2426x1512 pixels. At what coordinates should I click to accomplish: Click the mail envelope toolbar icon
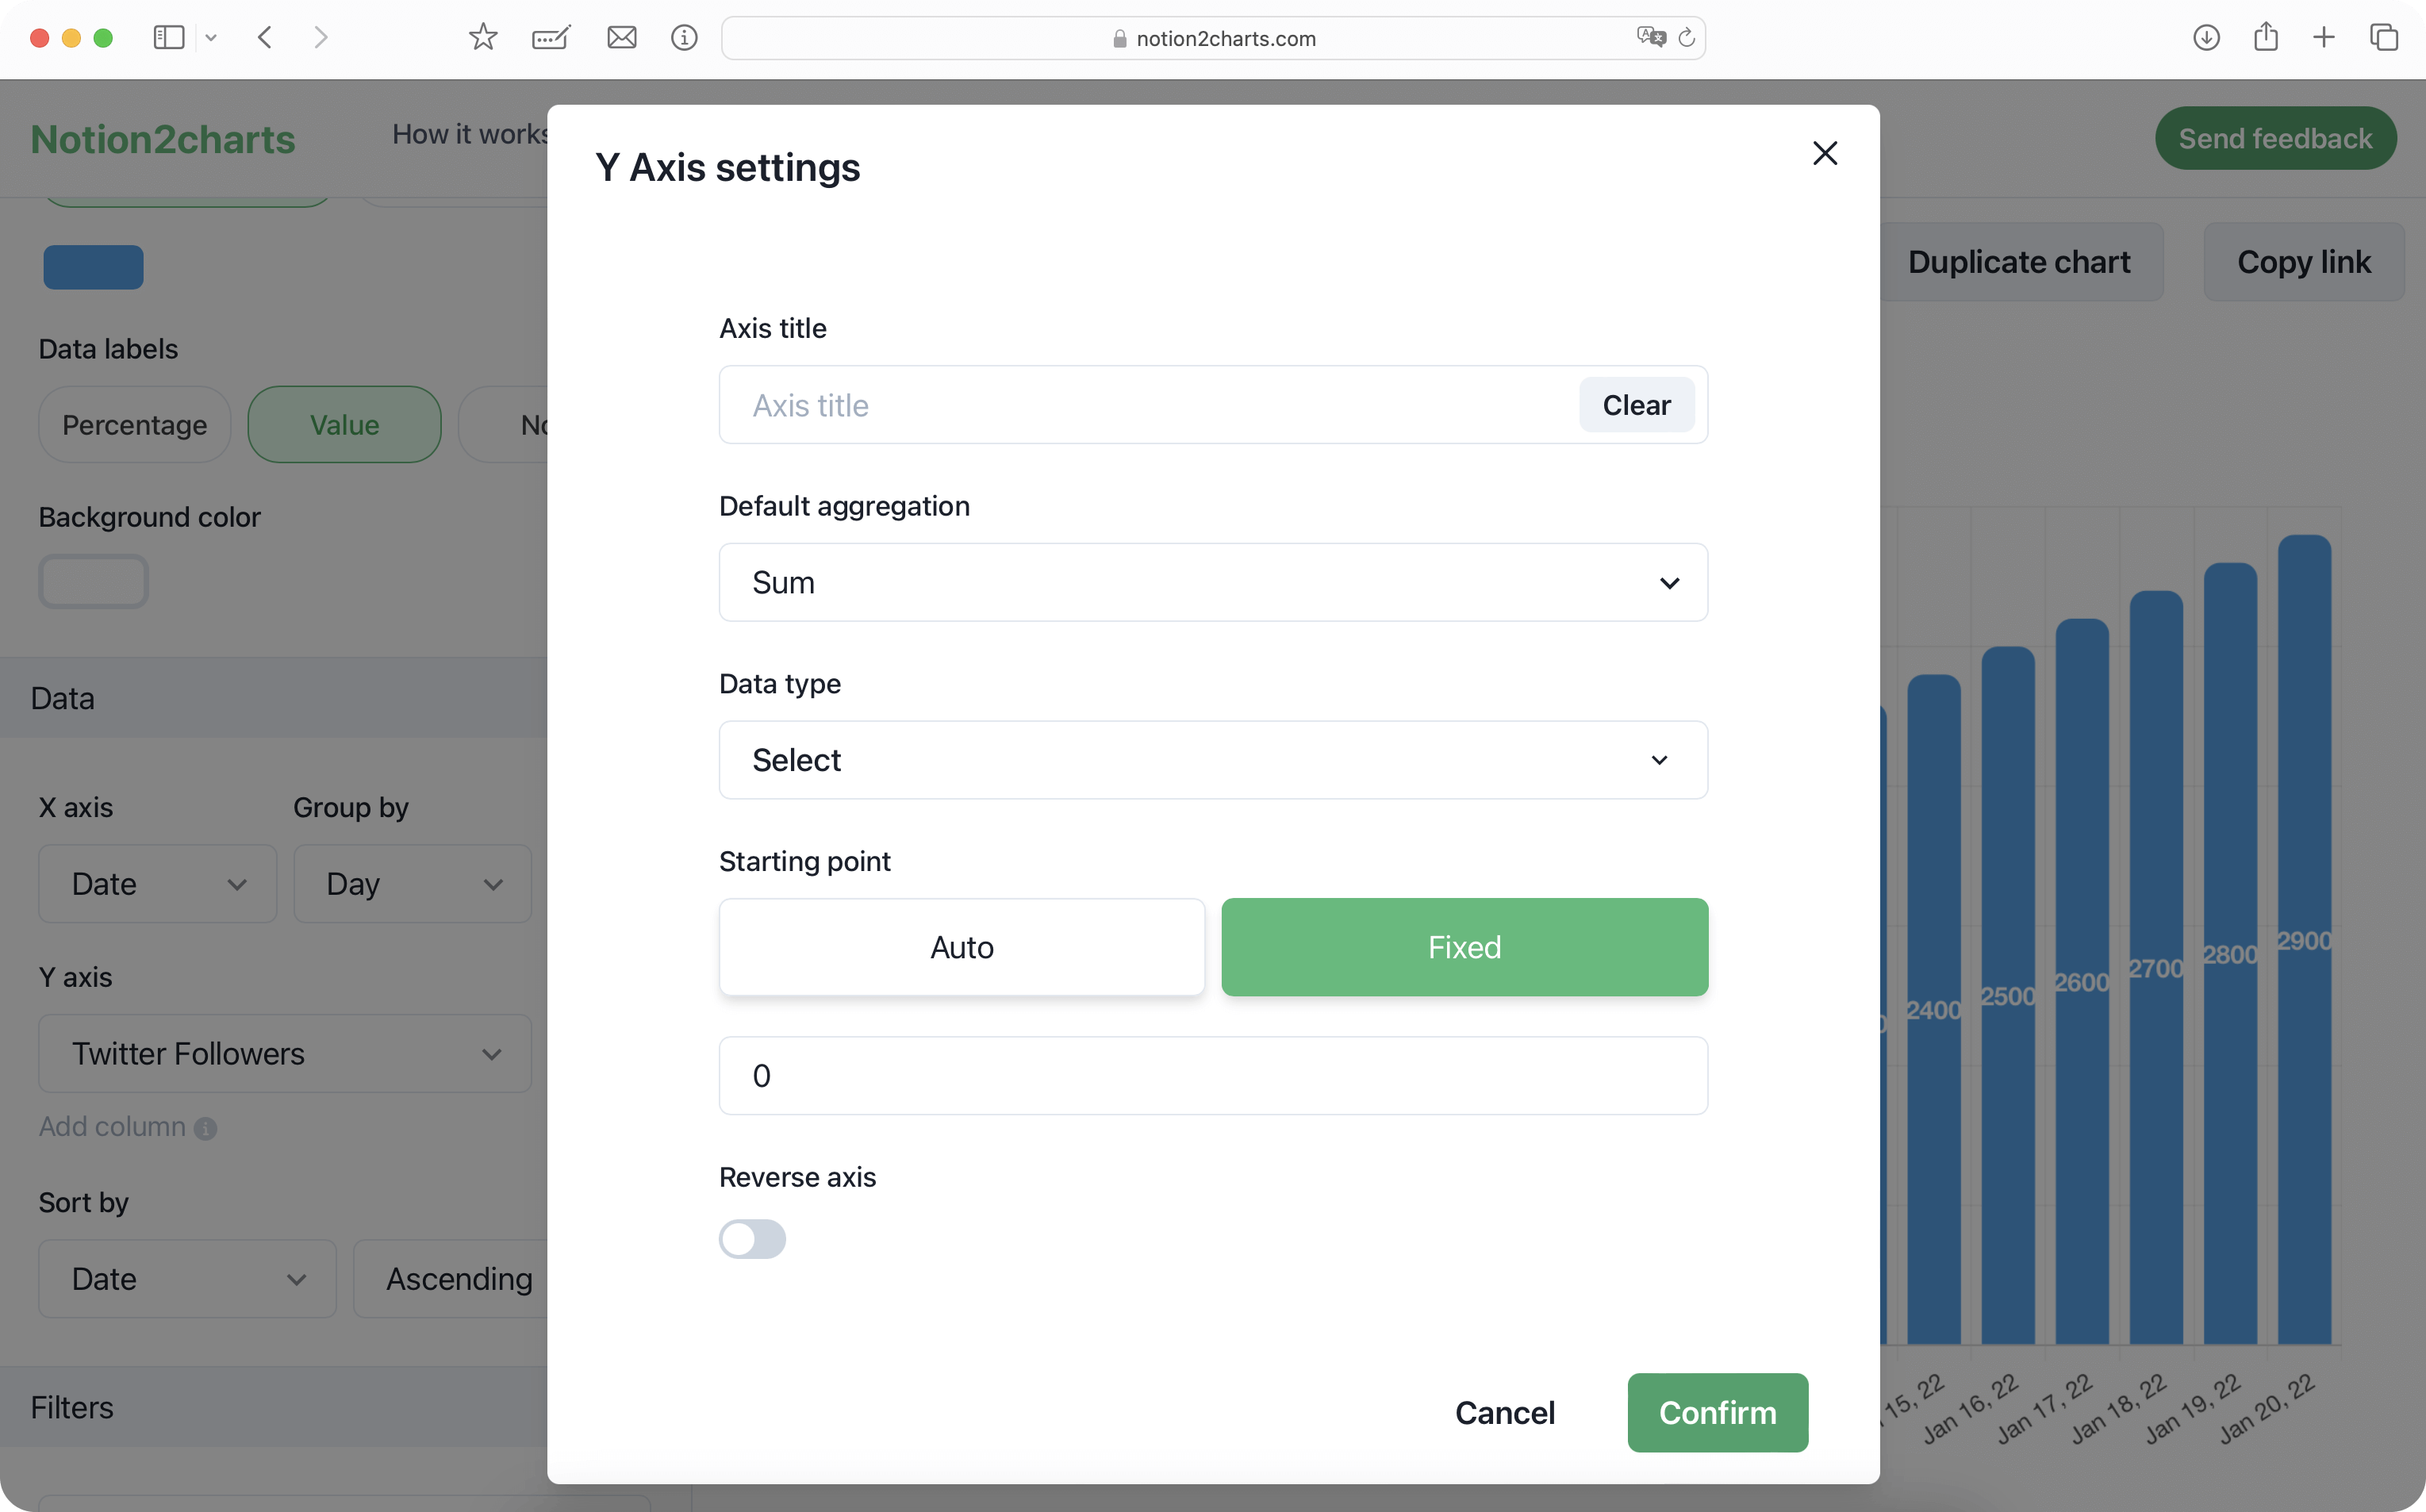(x=621, y=38)
